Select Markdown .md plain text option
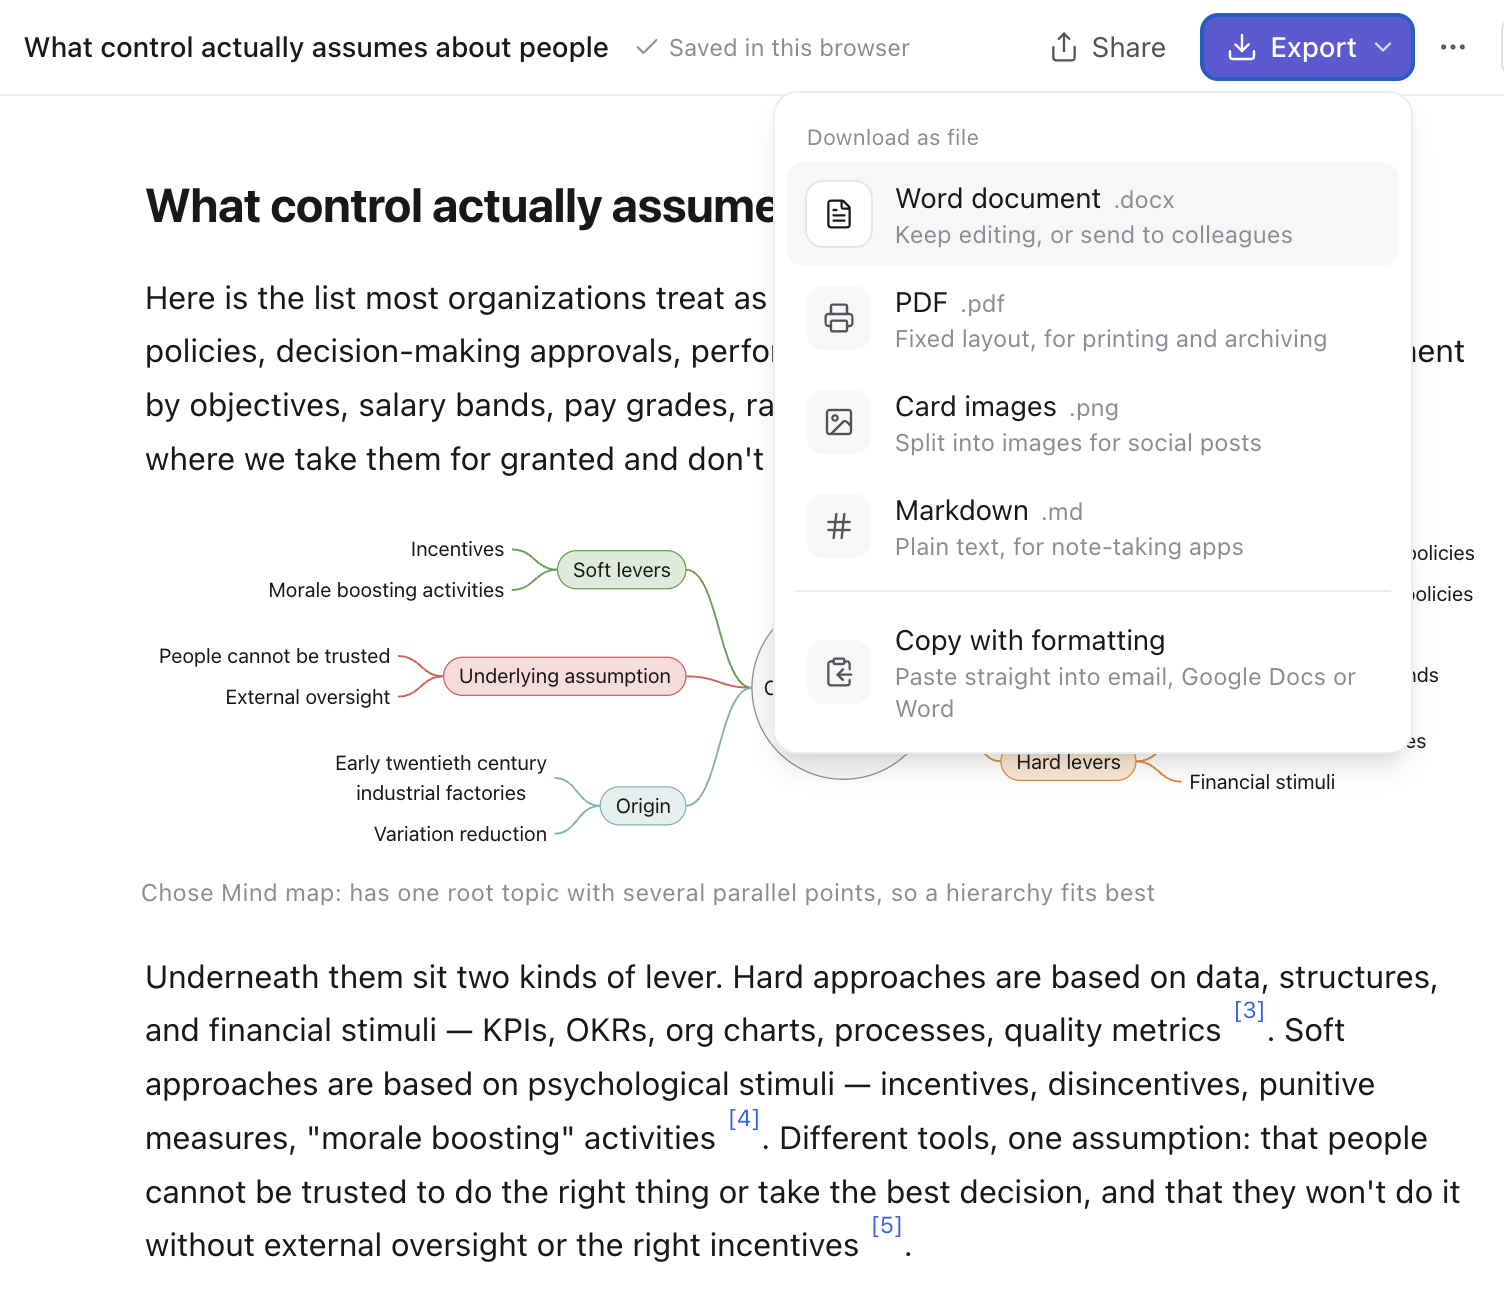The width and height of the screenshot is (1504, 1296). coord(1093,526)
